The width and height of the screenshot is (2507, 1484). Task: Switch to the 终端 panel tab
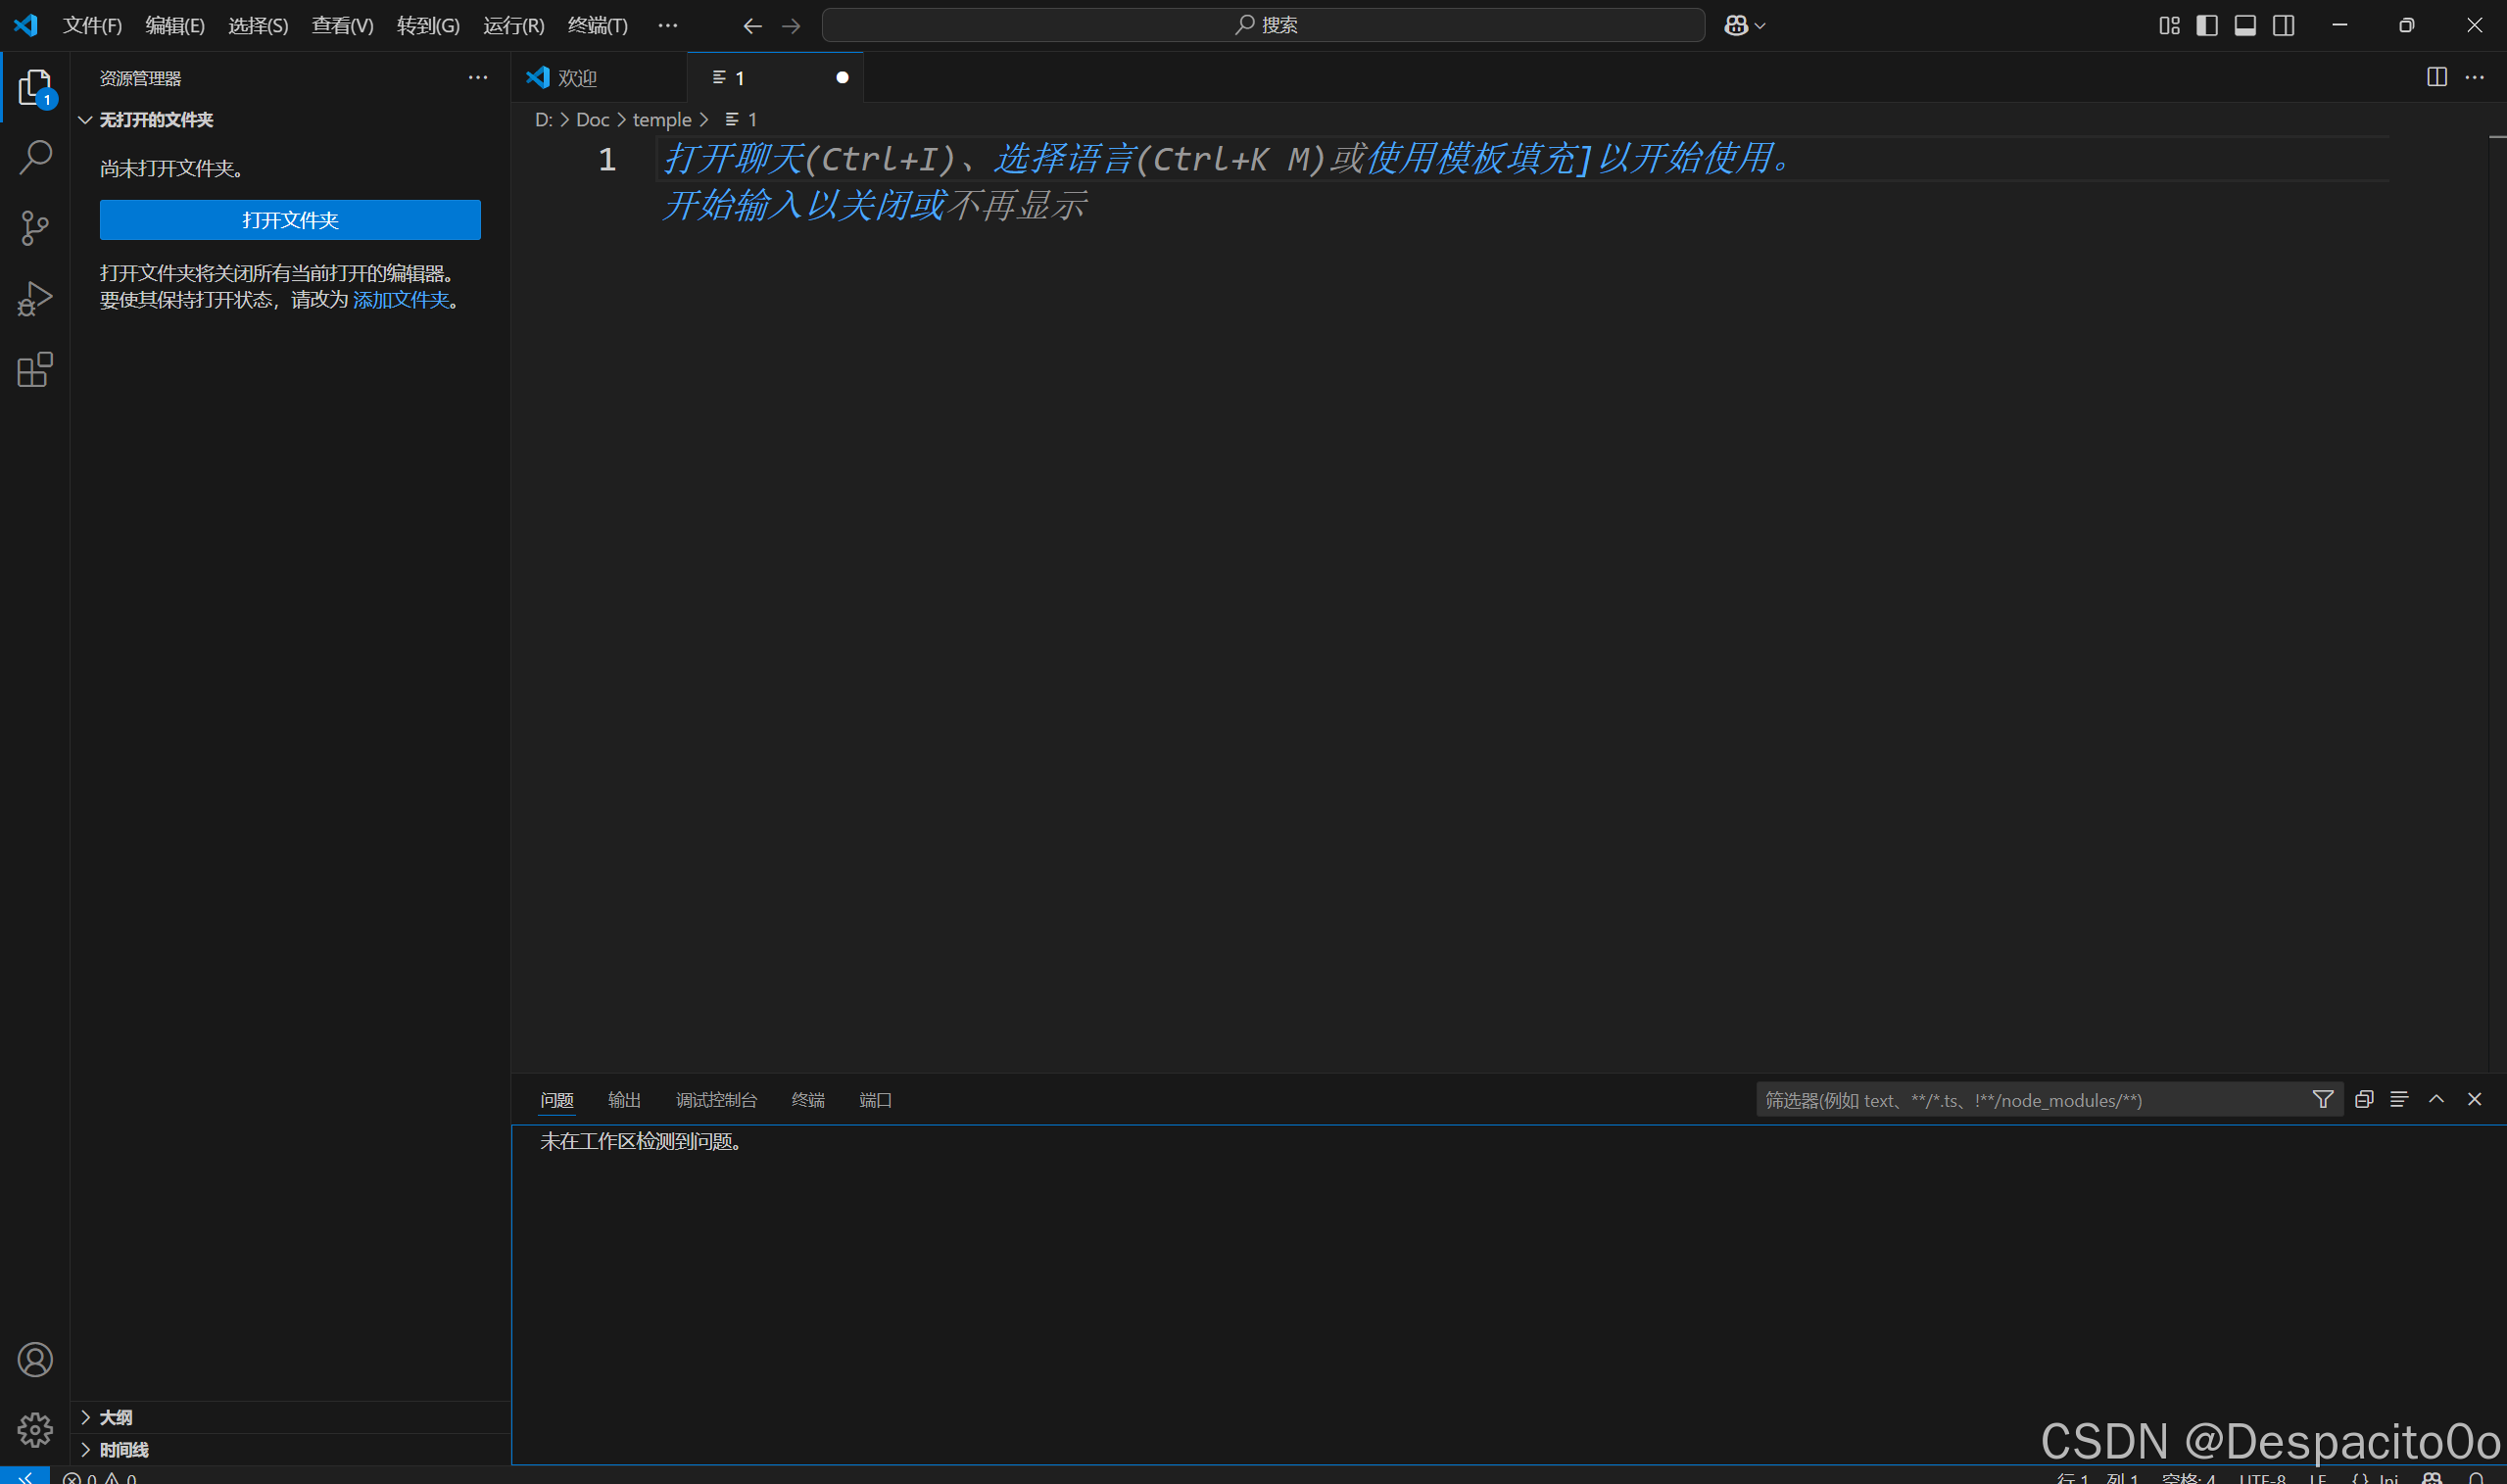pos(808,1100)
